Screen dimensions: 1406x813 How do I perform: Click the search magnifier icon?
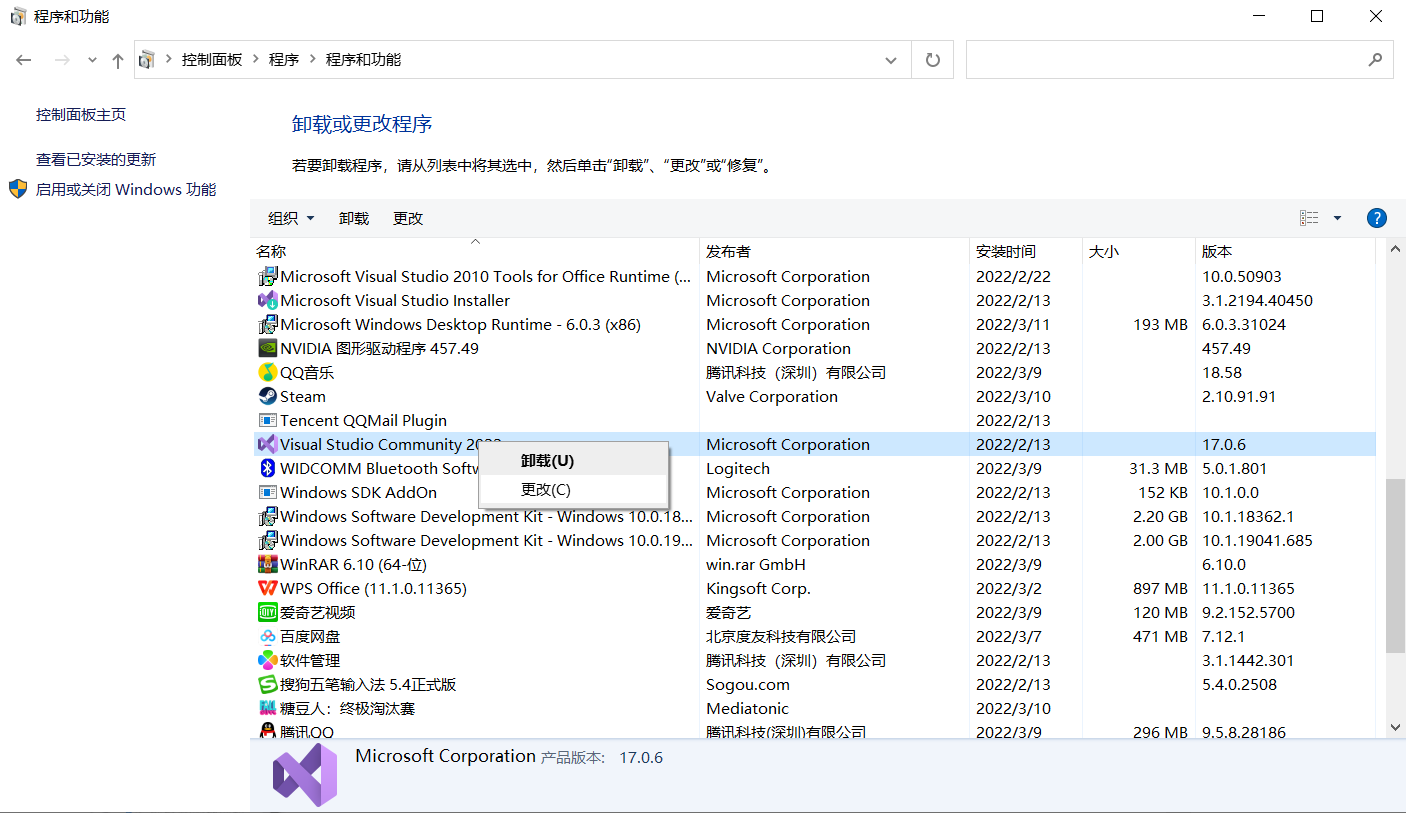click(x=1376, y=60)
